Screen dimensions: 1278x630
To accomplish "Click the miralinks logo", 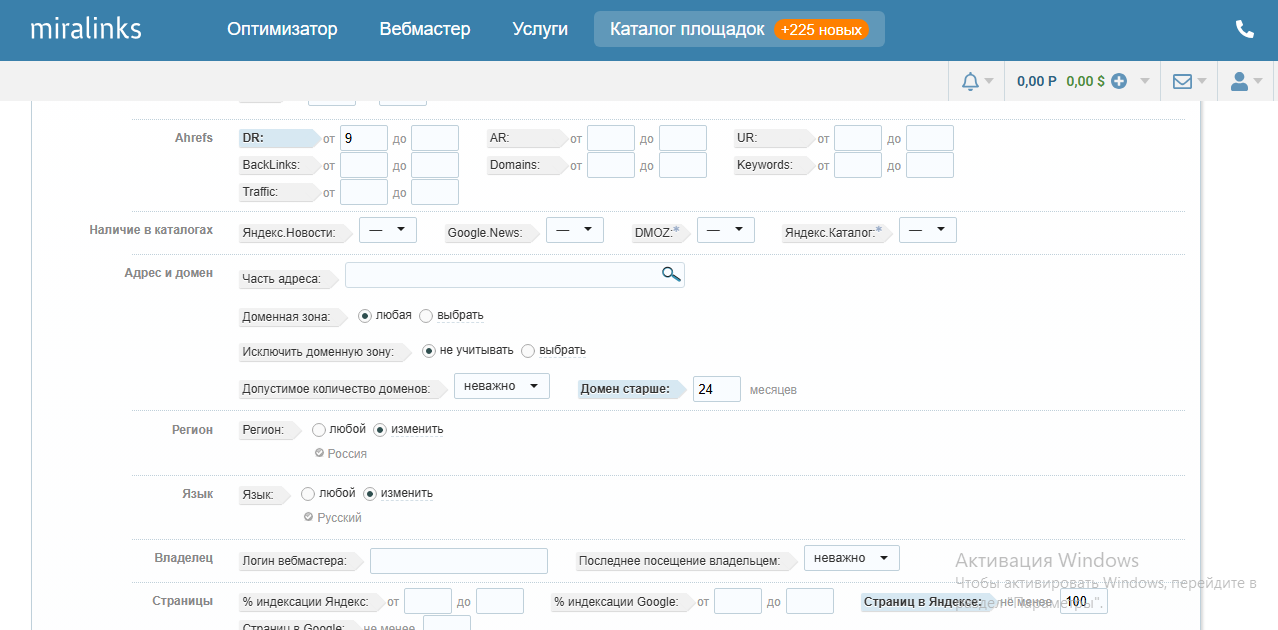I will 88,28.
